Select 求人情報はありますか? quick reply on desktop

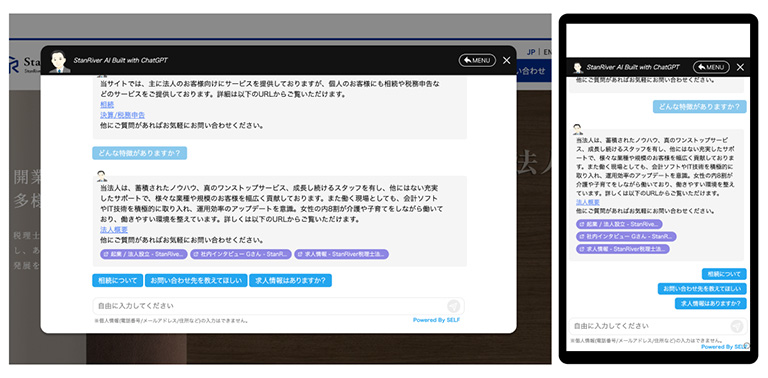[290, 281]
